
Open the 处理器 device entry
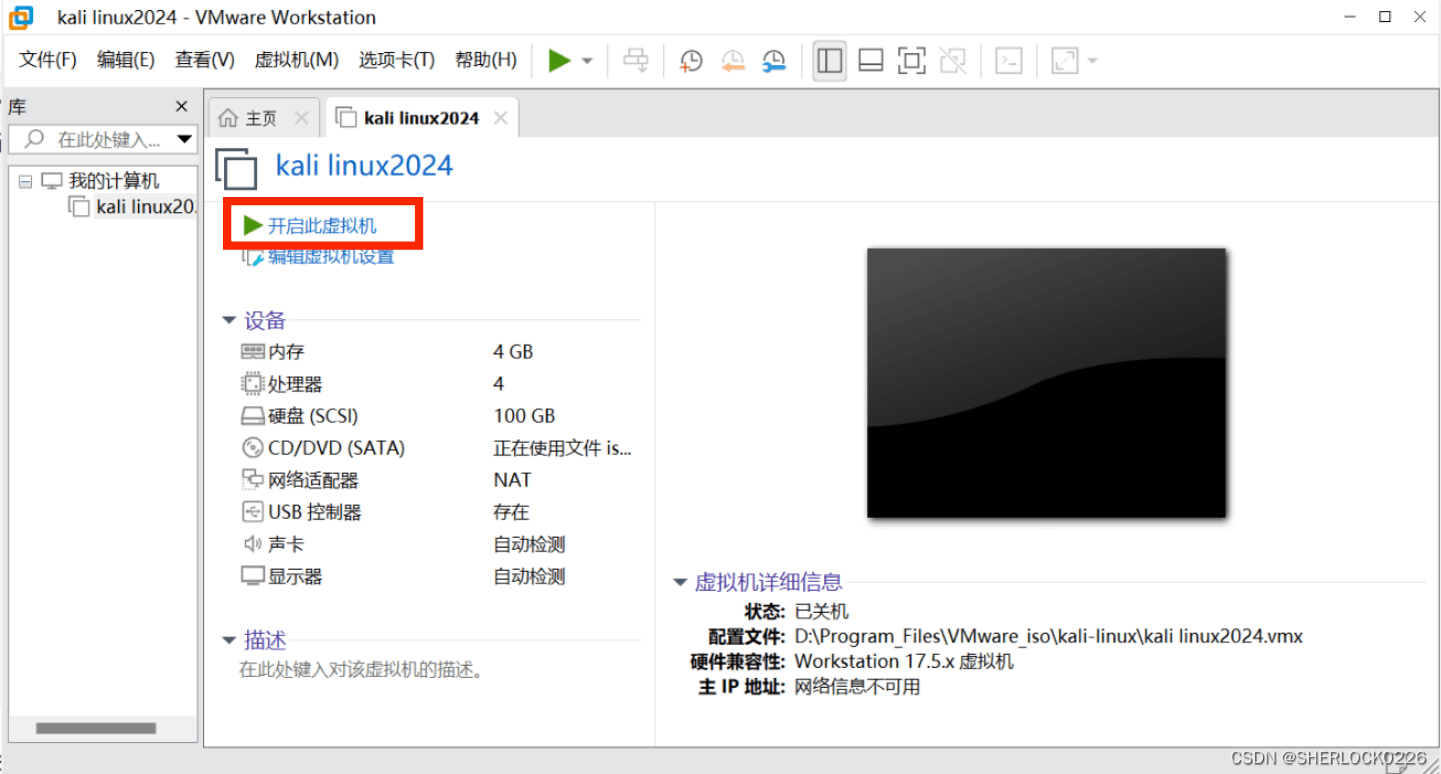(295, 384)
